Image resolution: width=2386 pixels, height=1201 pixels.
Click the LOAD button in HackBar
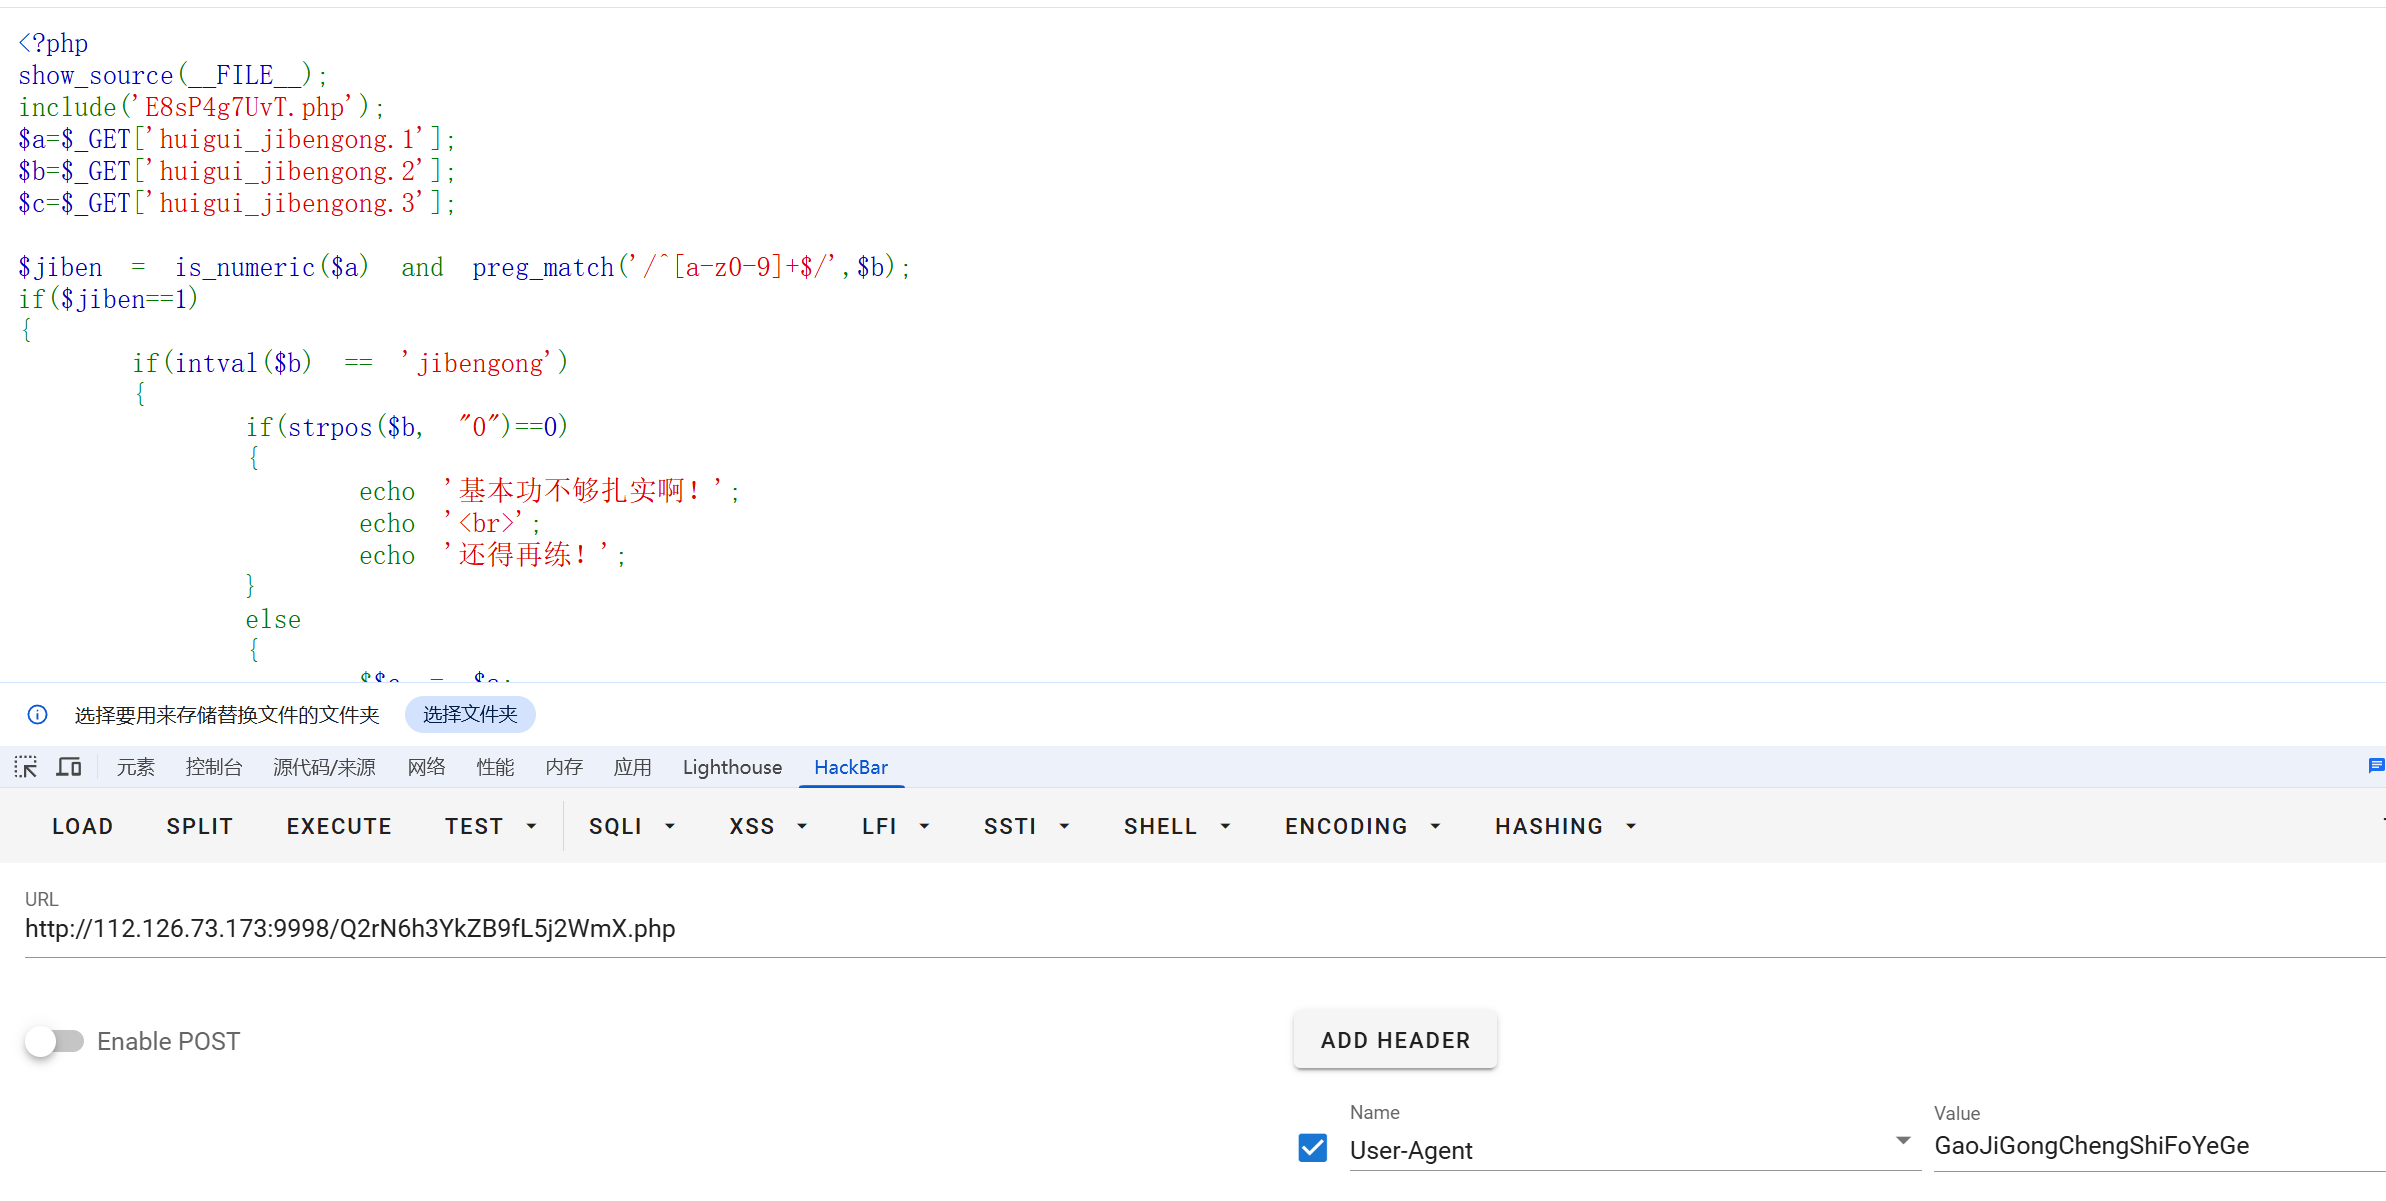[82, 826]
